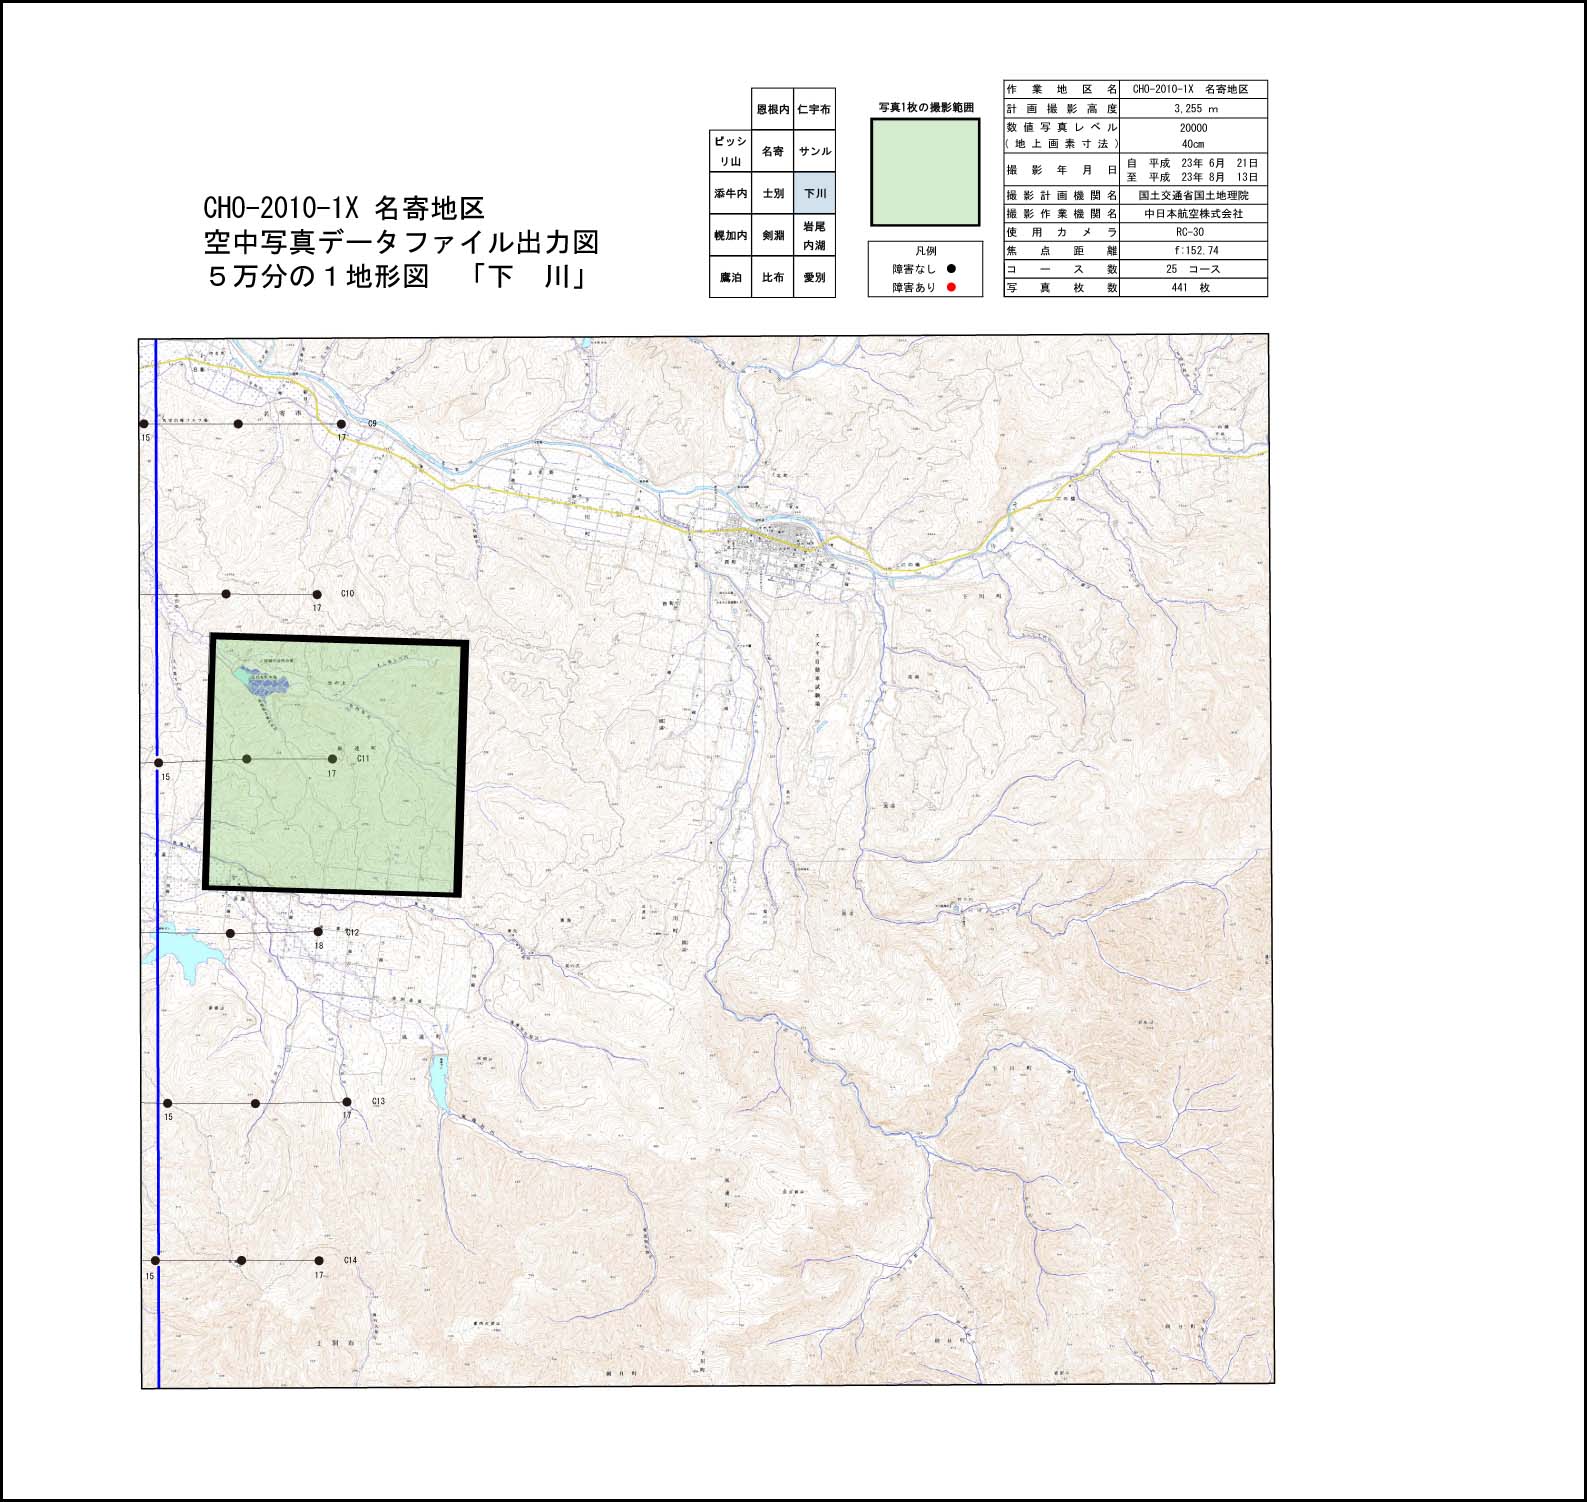Click photo point 17 on course C9
Screen dimensions: 1587x1502
point(341,424)
